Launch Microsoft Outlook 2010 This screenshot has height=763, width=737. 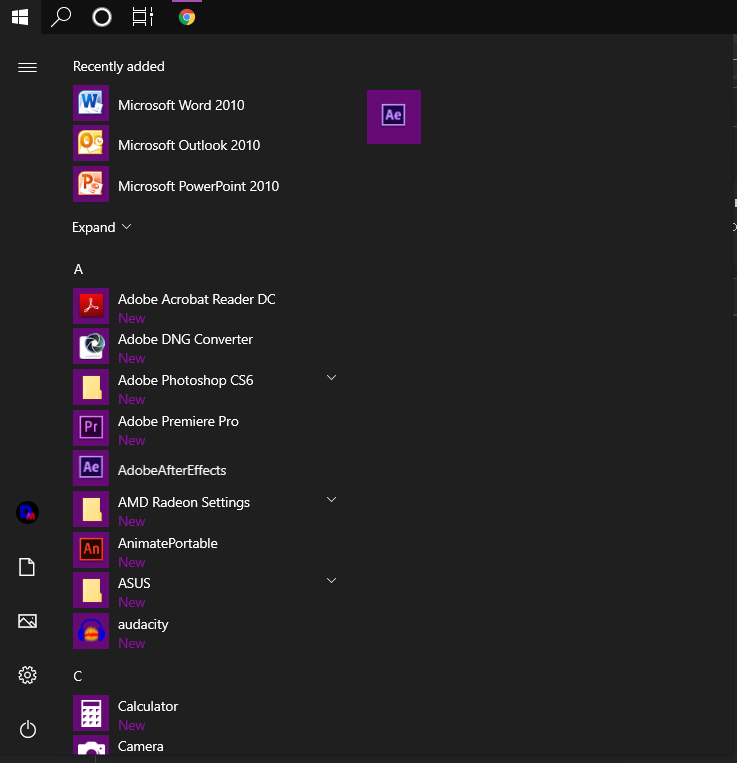(x=188, y=145)
